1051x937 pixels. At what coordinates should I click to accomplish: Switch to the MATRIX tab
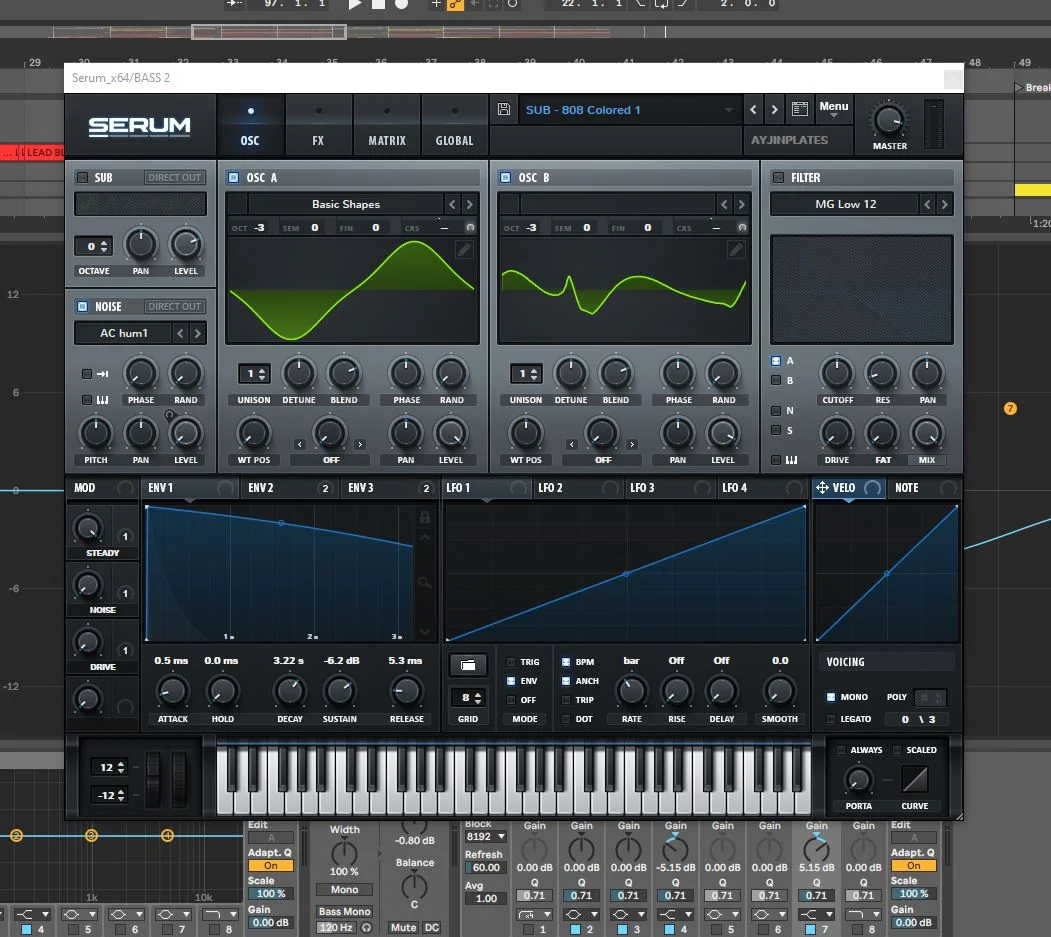(387, 126)
